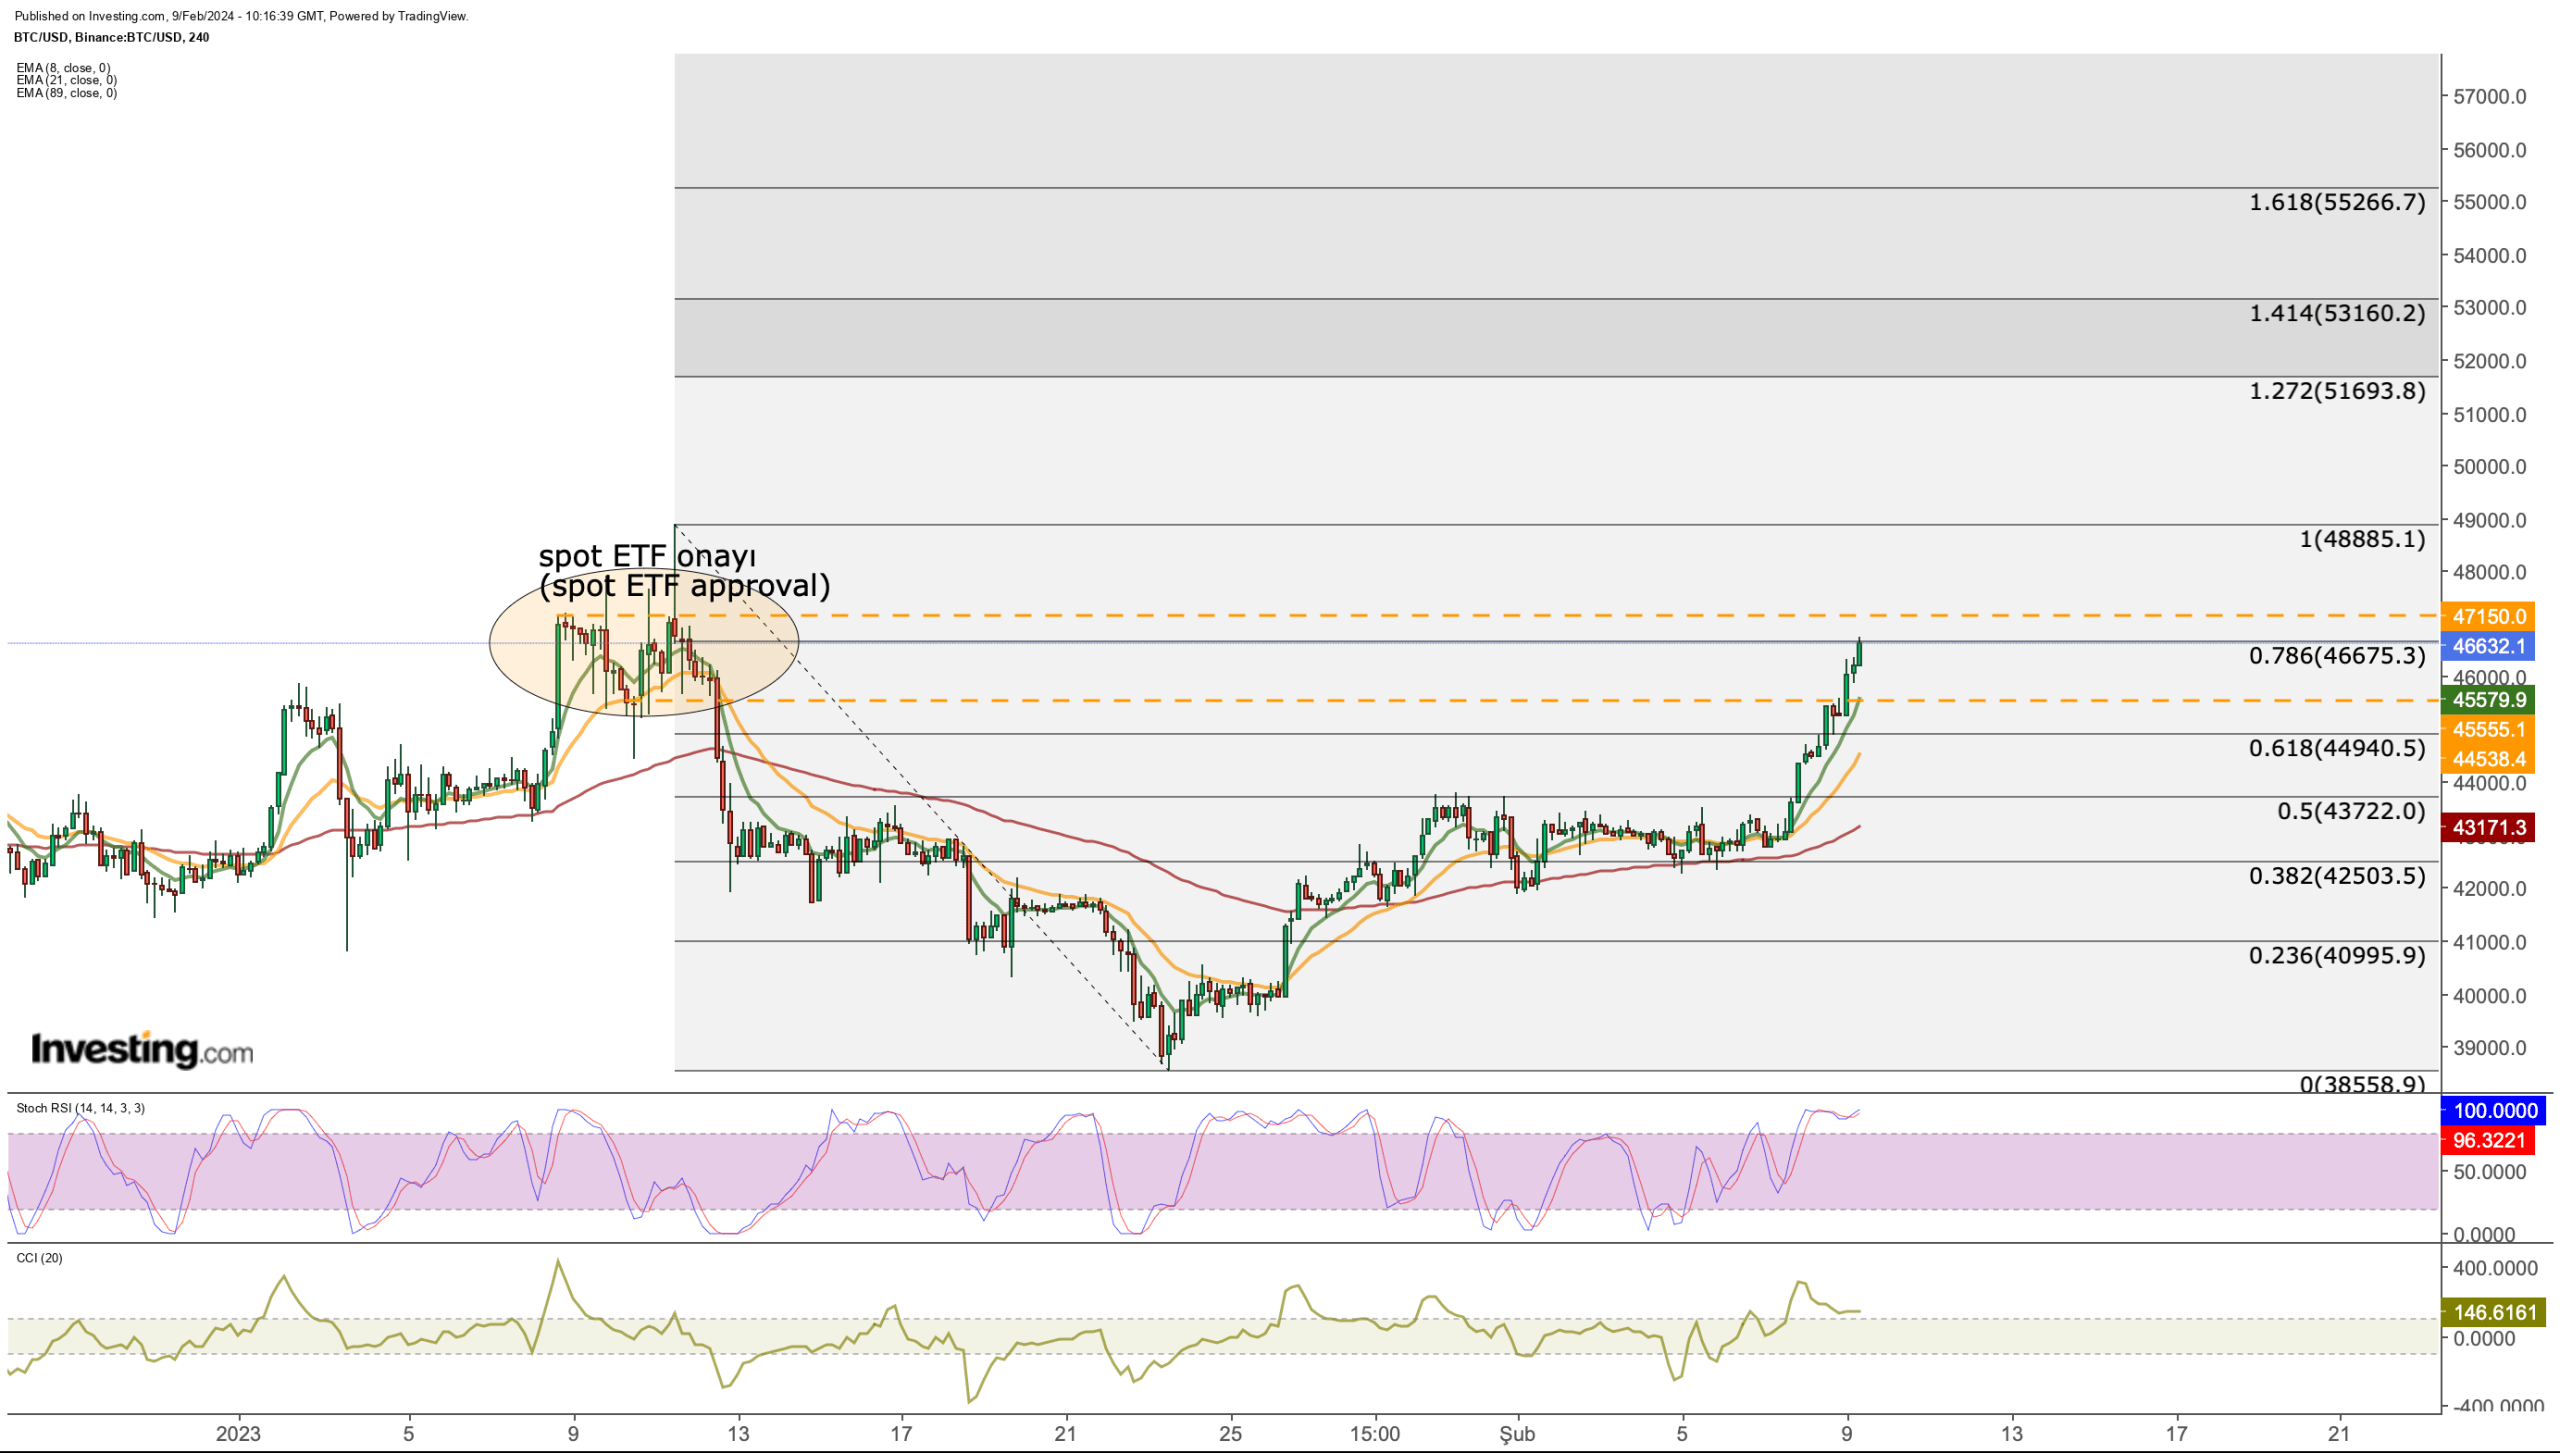Click the dark red 43171.3 EMA price tag
This screenshot has height=1453, width=2560.
[2488, 827]
